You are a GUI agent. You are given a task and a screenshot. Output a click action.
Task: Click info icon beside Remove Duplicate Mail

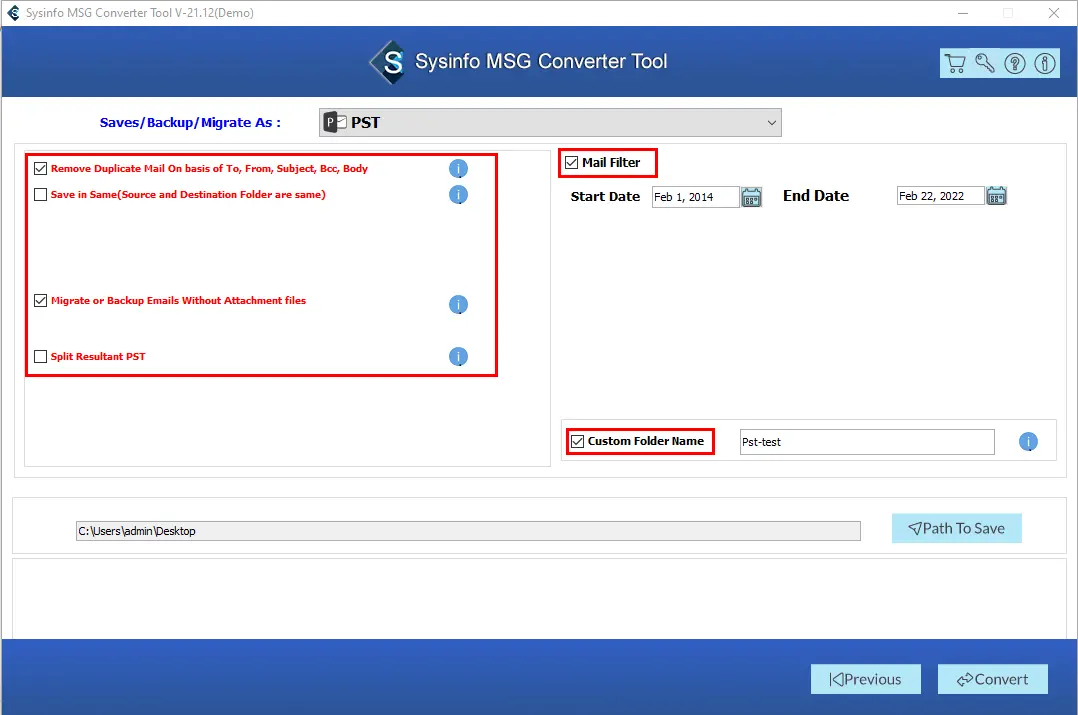(458, 169)
